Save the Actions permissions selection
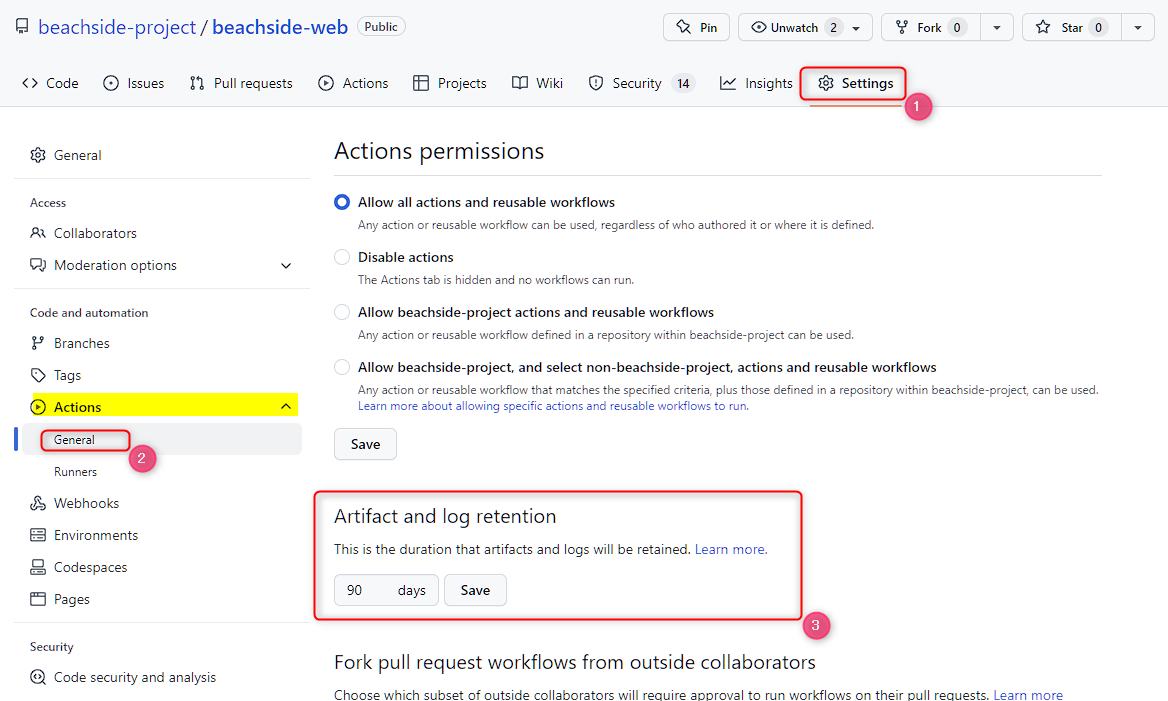Viewport: 1168px width, 701px height. click(364, 443)
